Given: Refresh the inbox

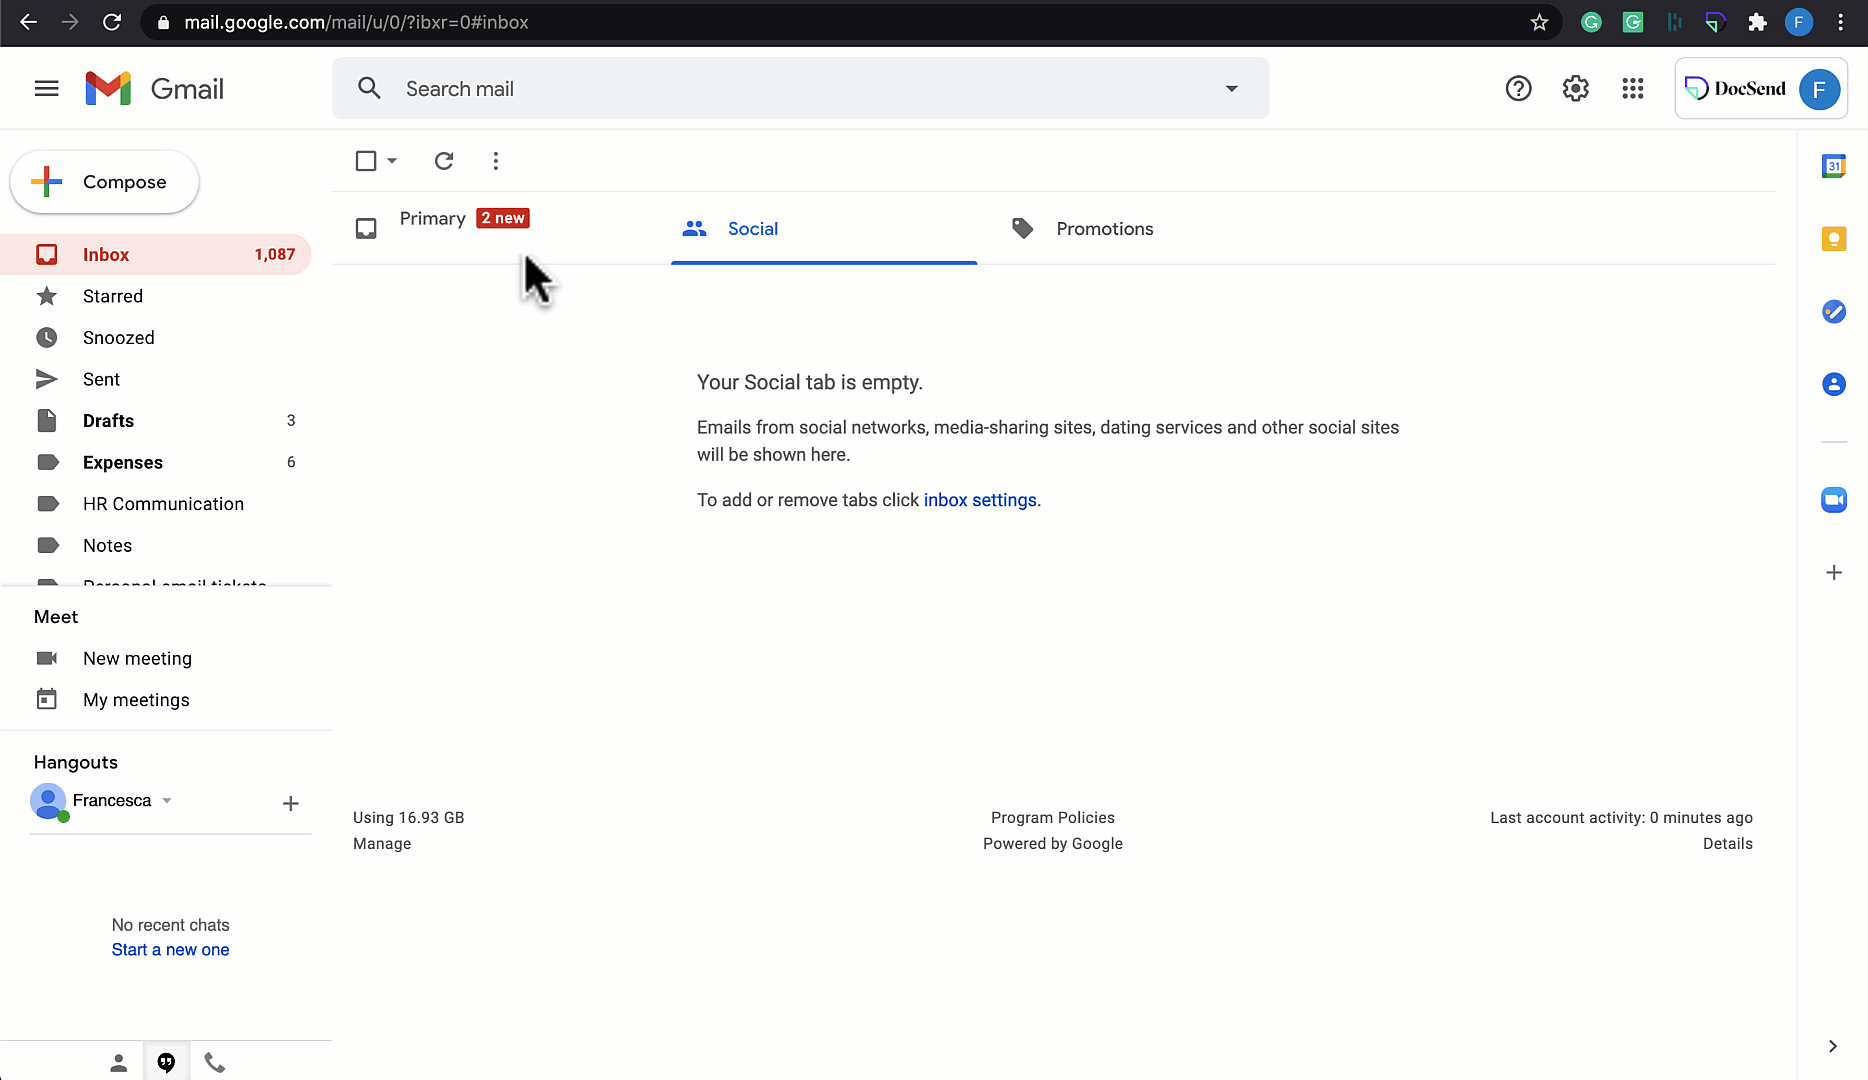Looking at the screenshot, I should (444, 161).
